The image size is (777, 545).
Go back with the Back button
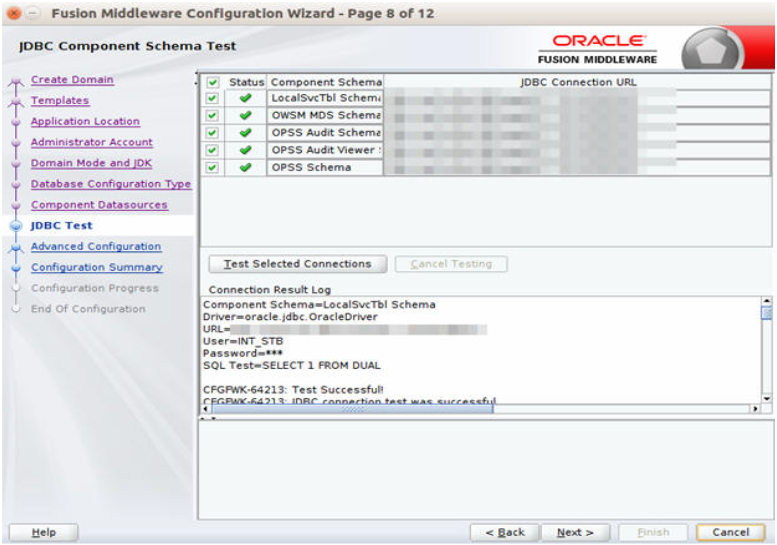tap(504, 533)
